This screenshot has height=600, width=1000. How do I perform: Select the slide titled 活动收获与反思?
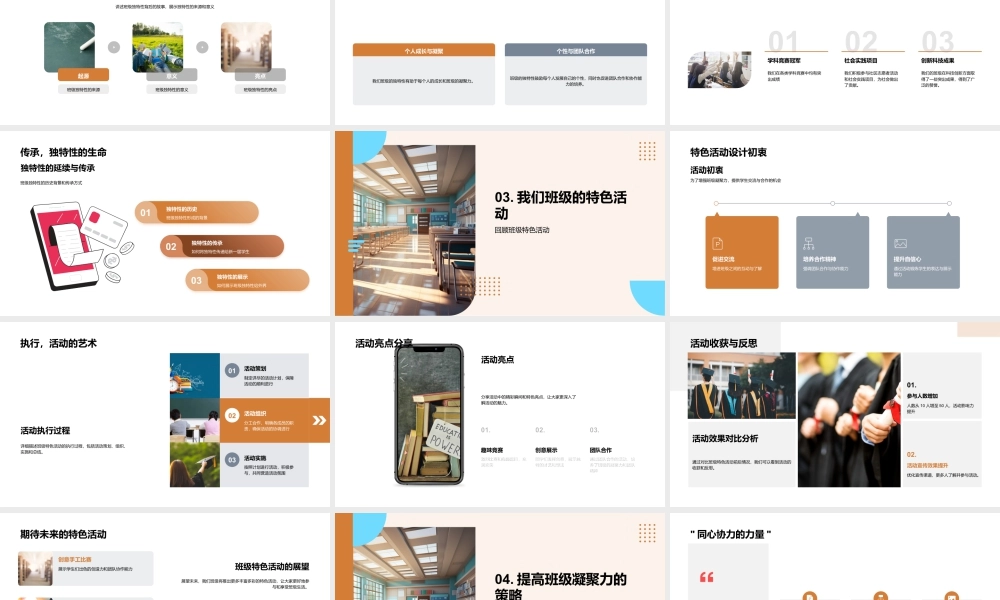(835, 414)
